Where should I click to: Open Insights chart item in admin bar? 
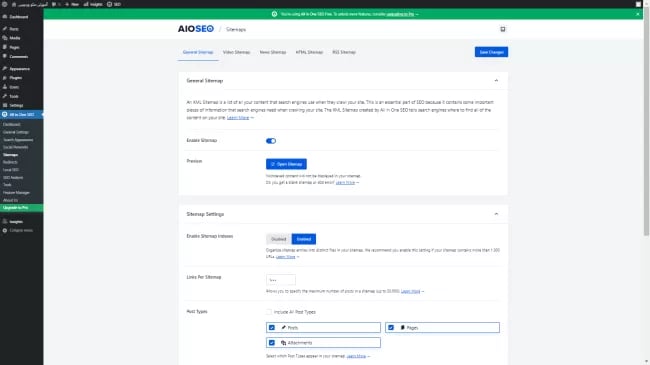point(93,4)
